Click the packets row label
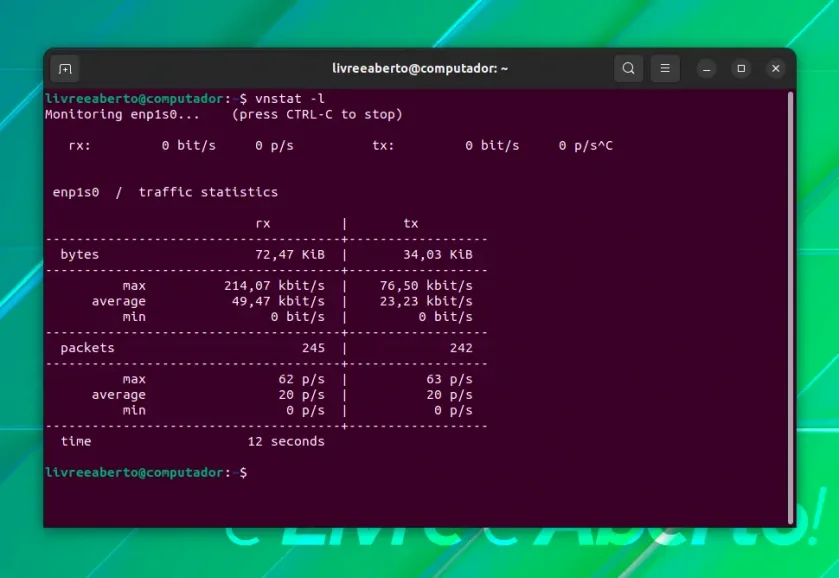This screenshot has height=578, width=840. (x=87, y=348)
